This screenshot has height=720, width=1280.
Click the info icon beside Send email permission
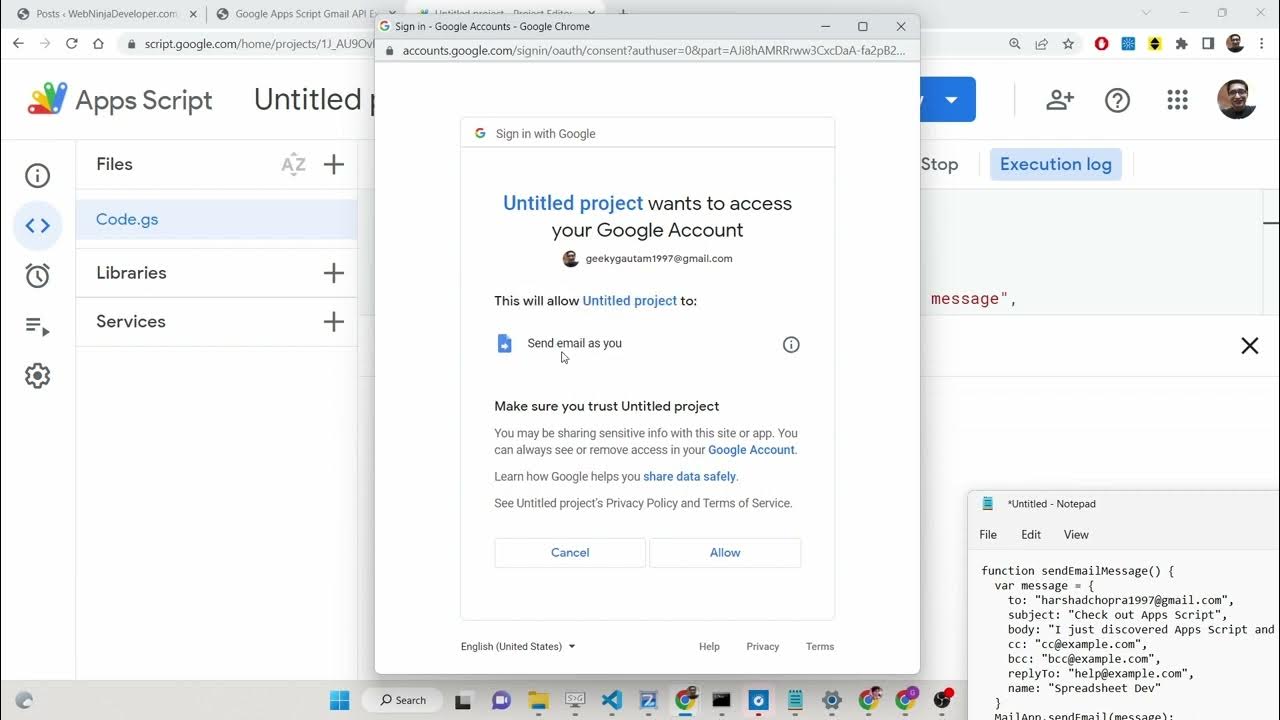click(791, 345)
